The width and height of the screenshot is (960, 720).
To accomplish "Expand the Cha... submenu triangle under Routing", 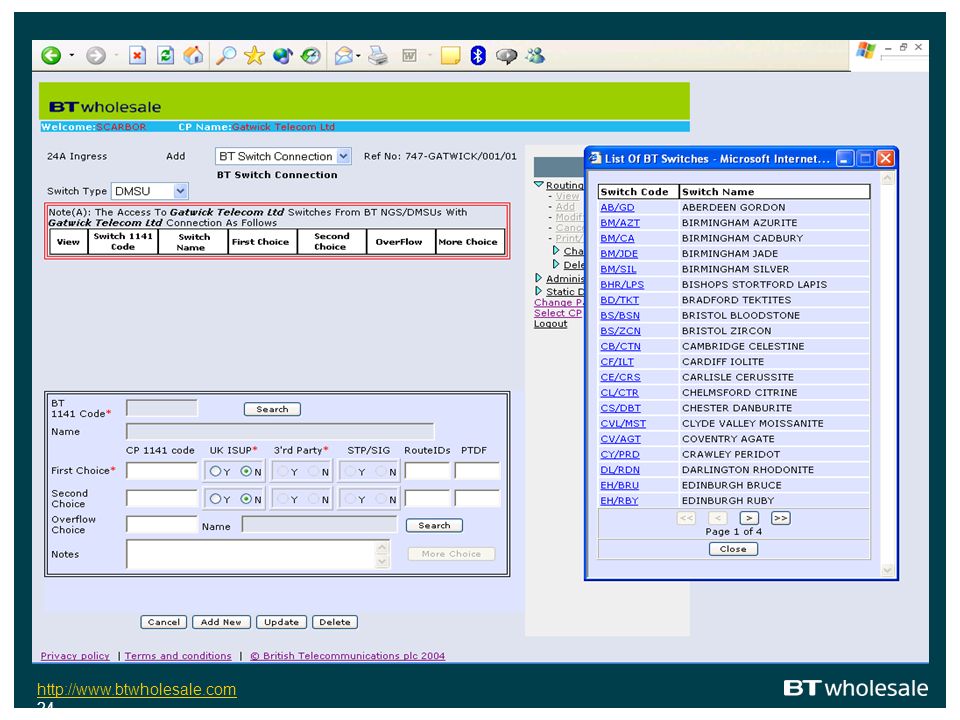I will (x=556, y=250).
